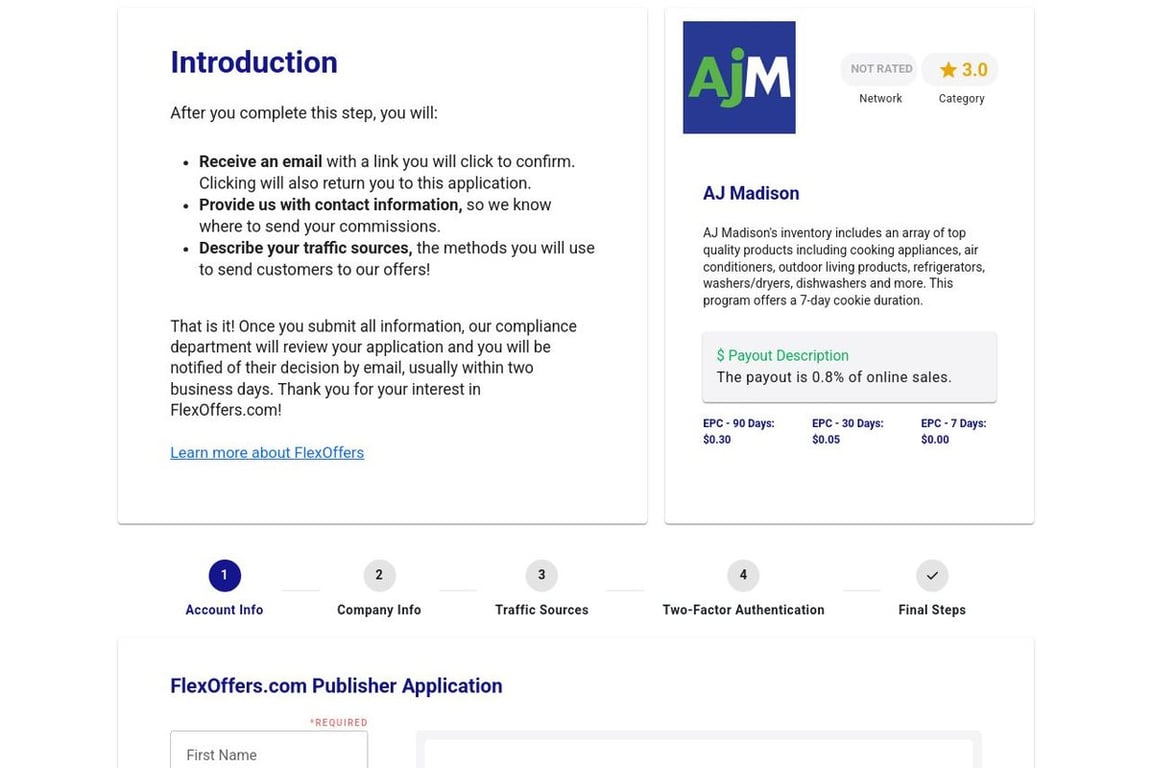Focus the First Name input field

coord(269,751)
